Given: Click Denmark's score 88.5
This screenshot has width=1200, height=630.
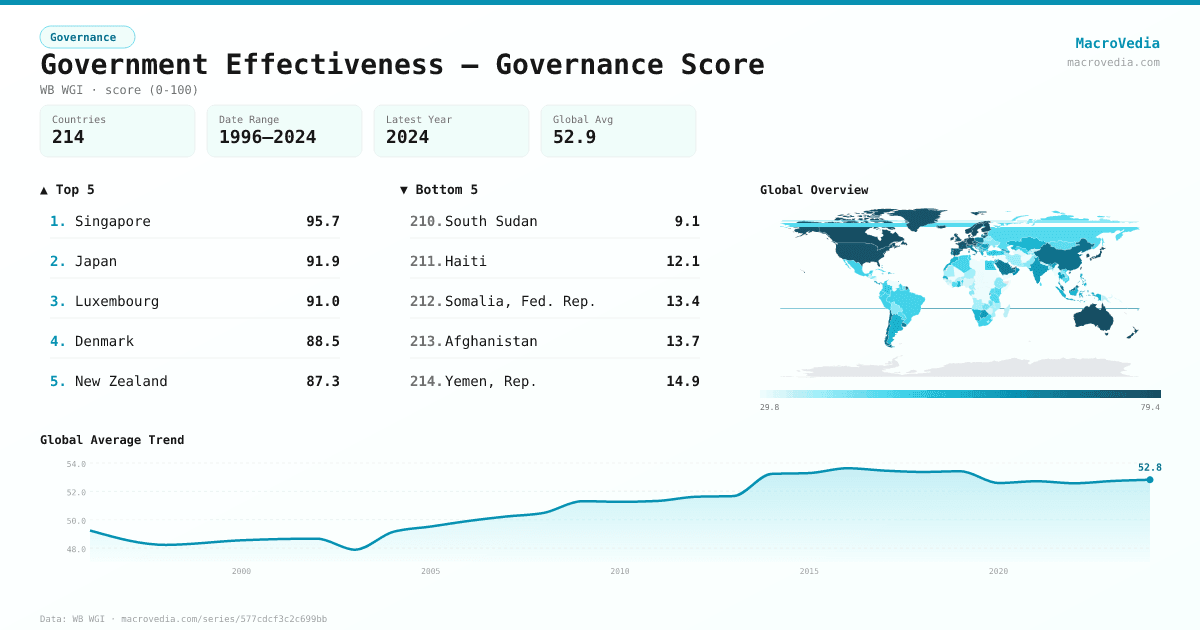Looking at the screenshot, I should coord(323,341).
